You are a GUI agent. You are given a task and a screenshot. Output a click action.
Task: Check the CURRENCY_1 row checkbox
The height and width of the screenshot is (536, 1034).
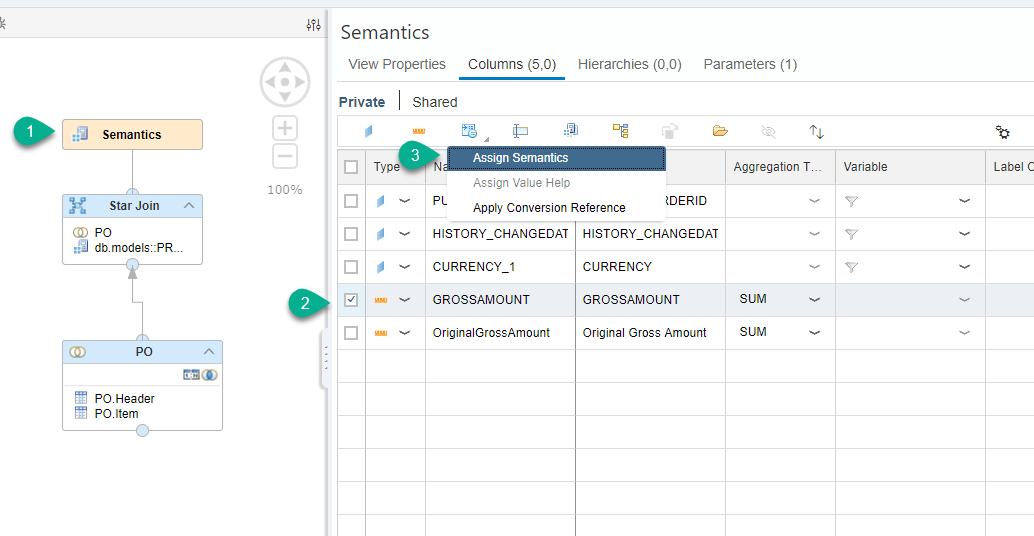351,266
